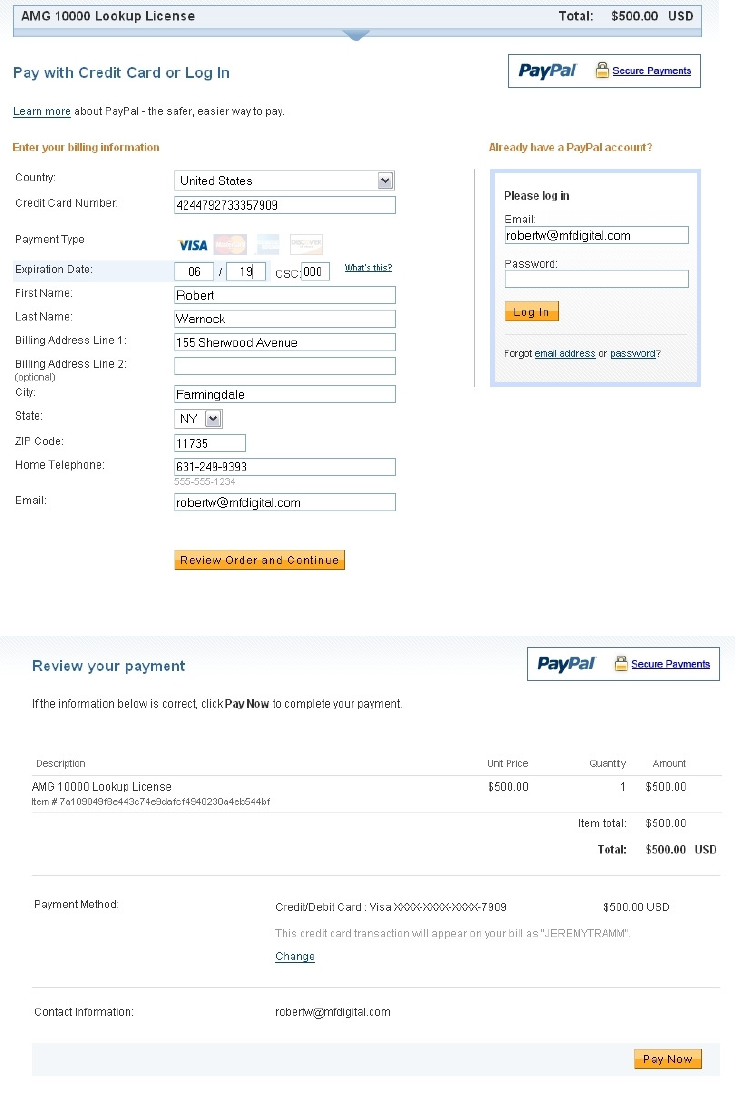735x1102 pixels.
Task: Choose the American Express card icon
Action: pyautogui.click(x=267, y=245)
